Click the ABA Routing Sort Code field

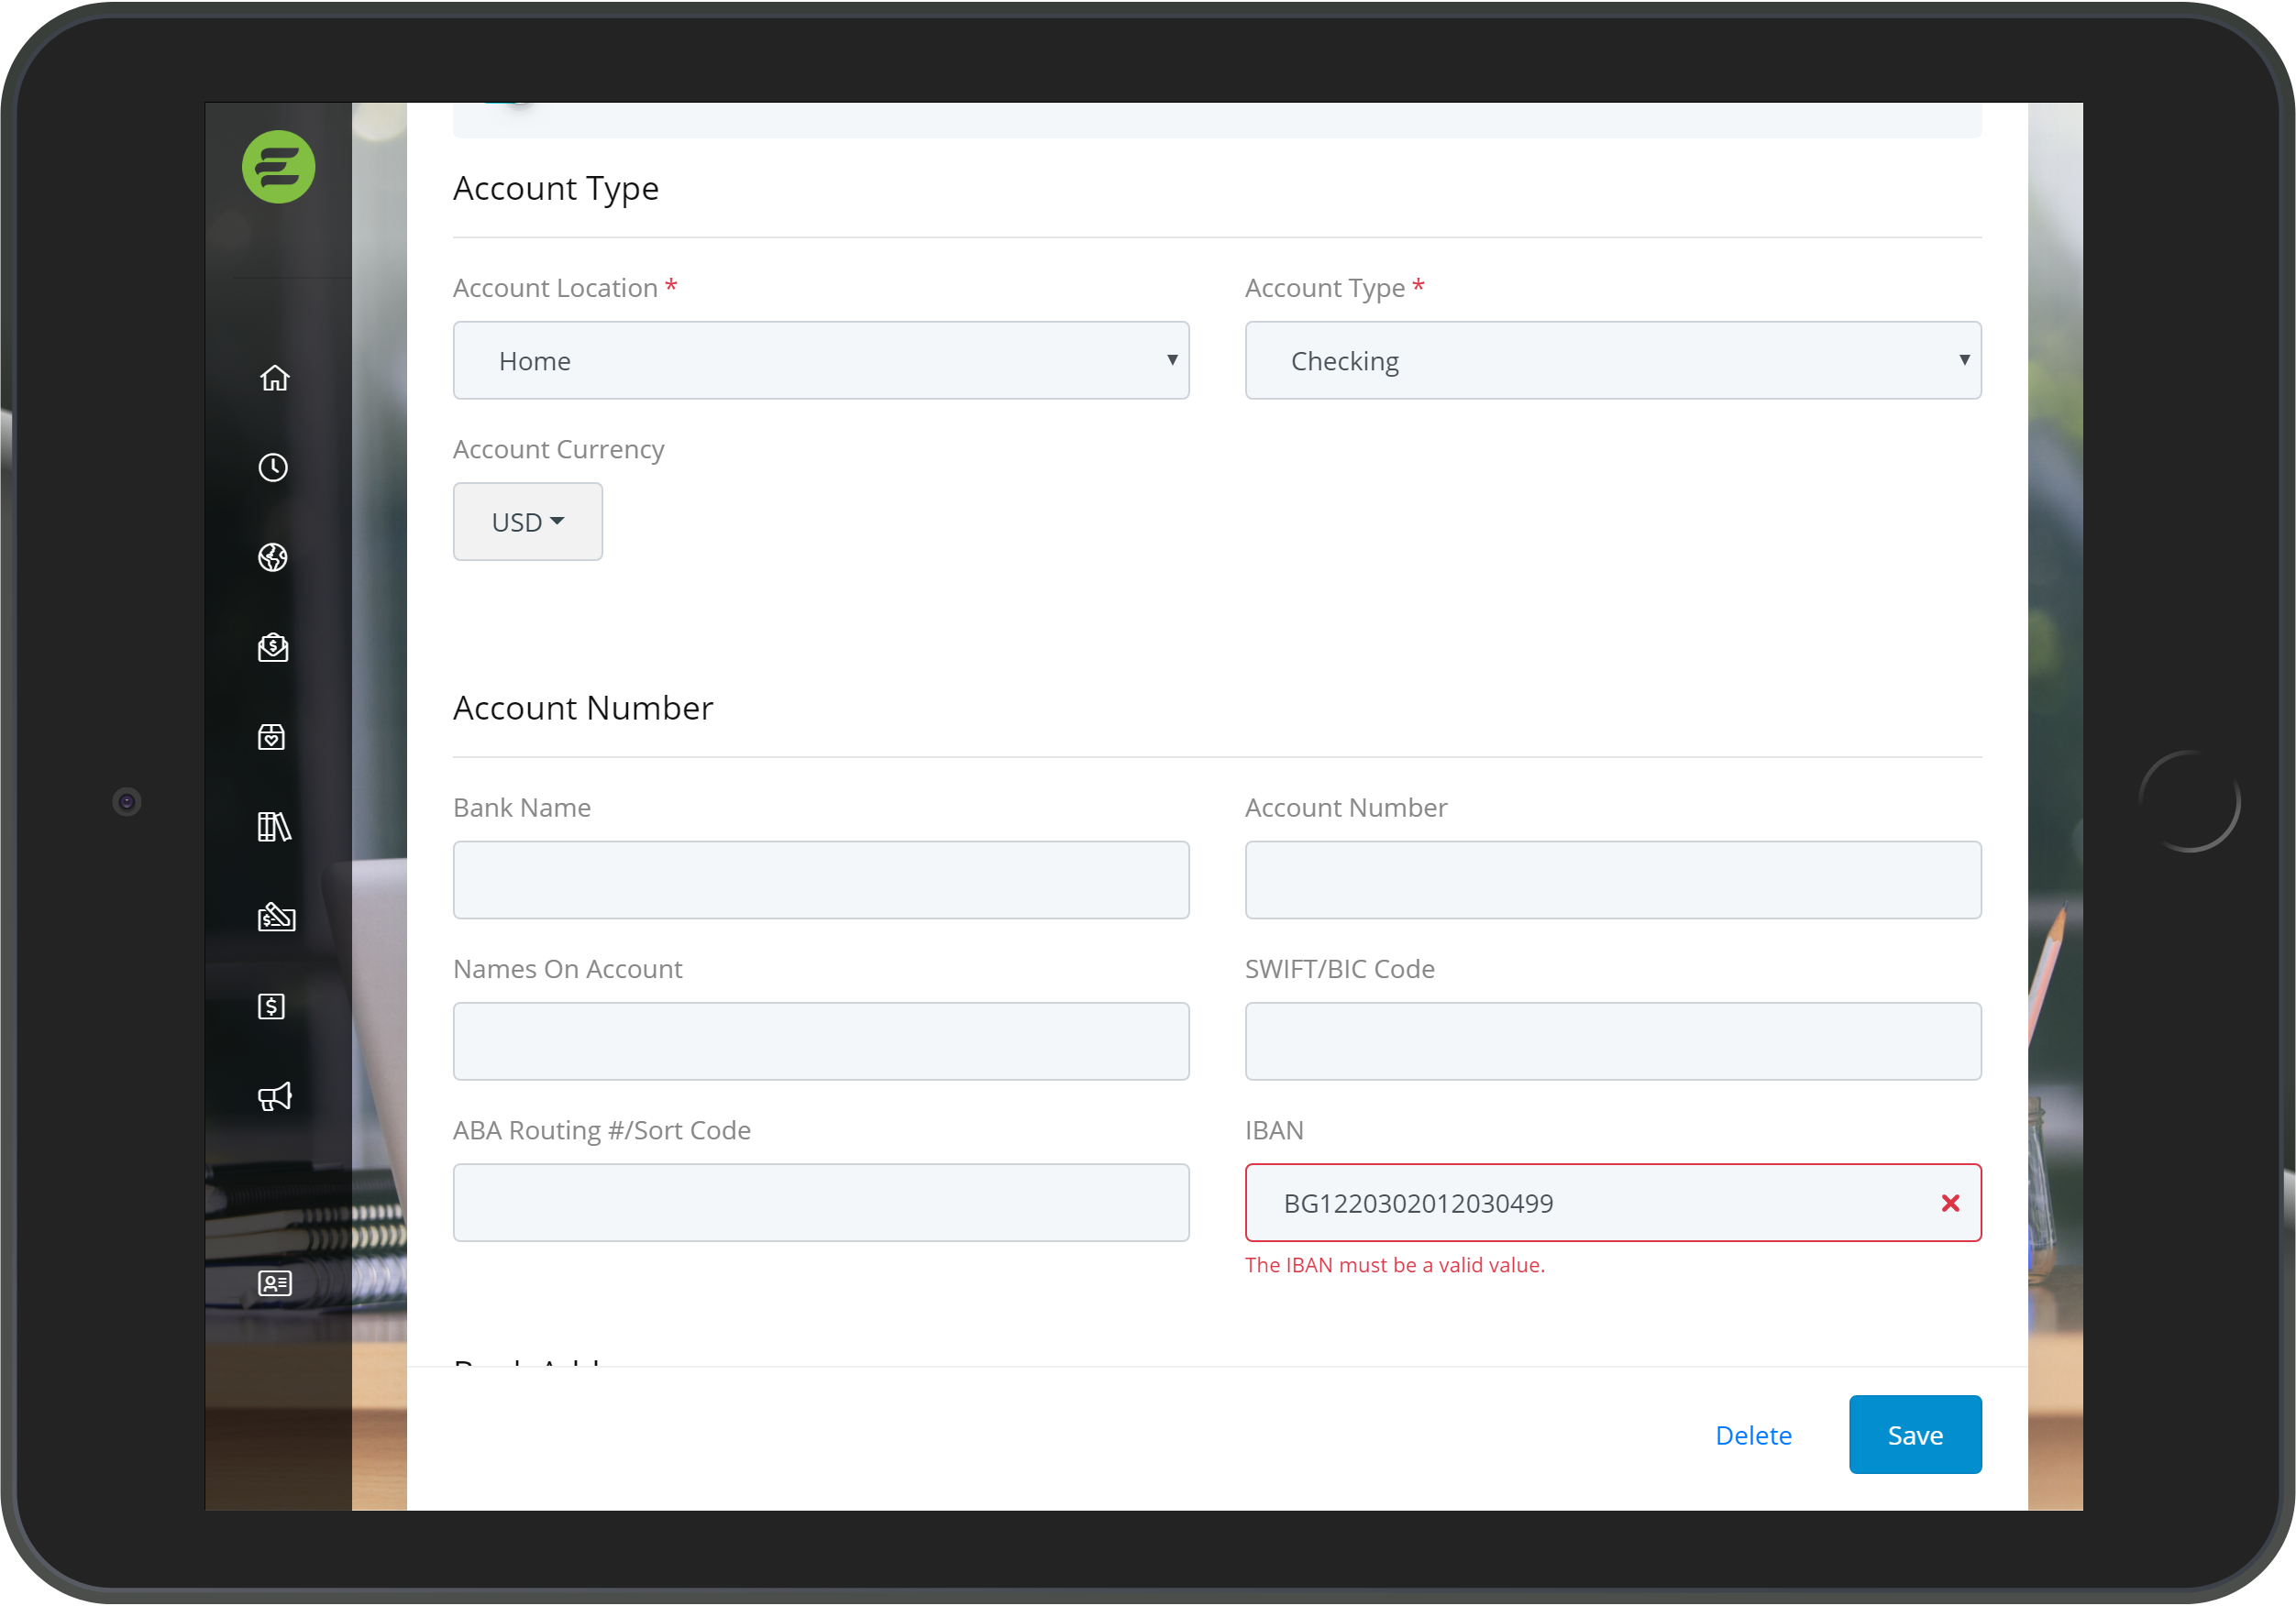pos(820,1202)
